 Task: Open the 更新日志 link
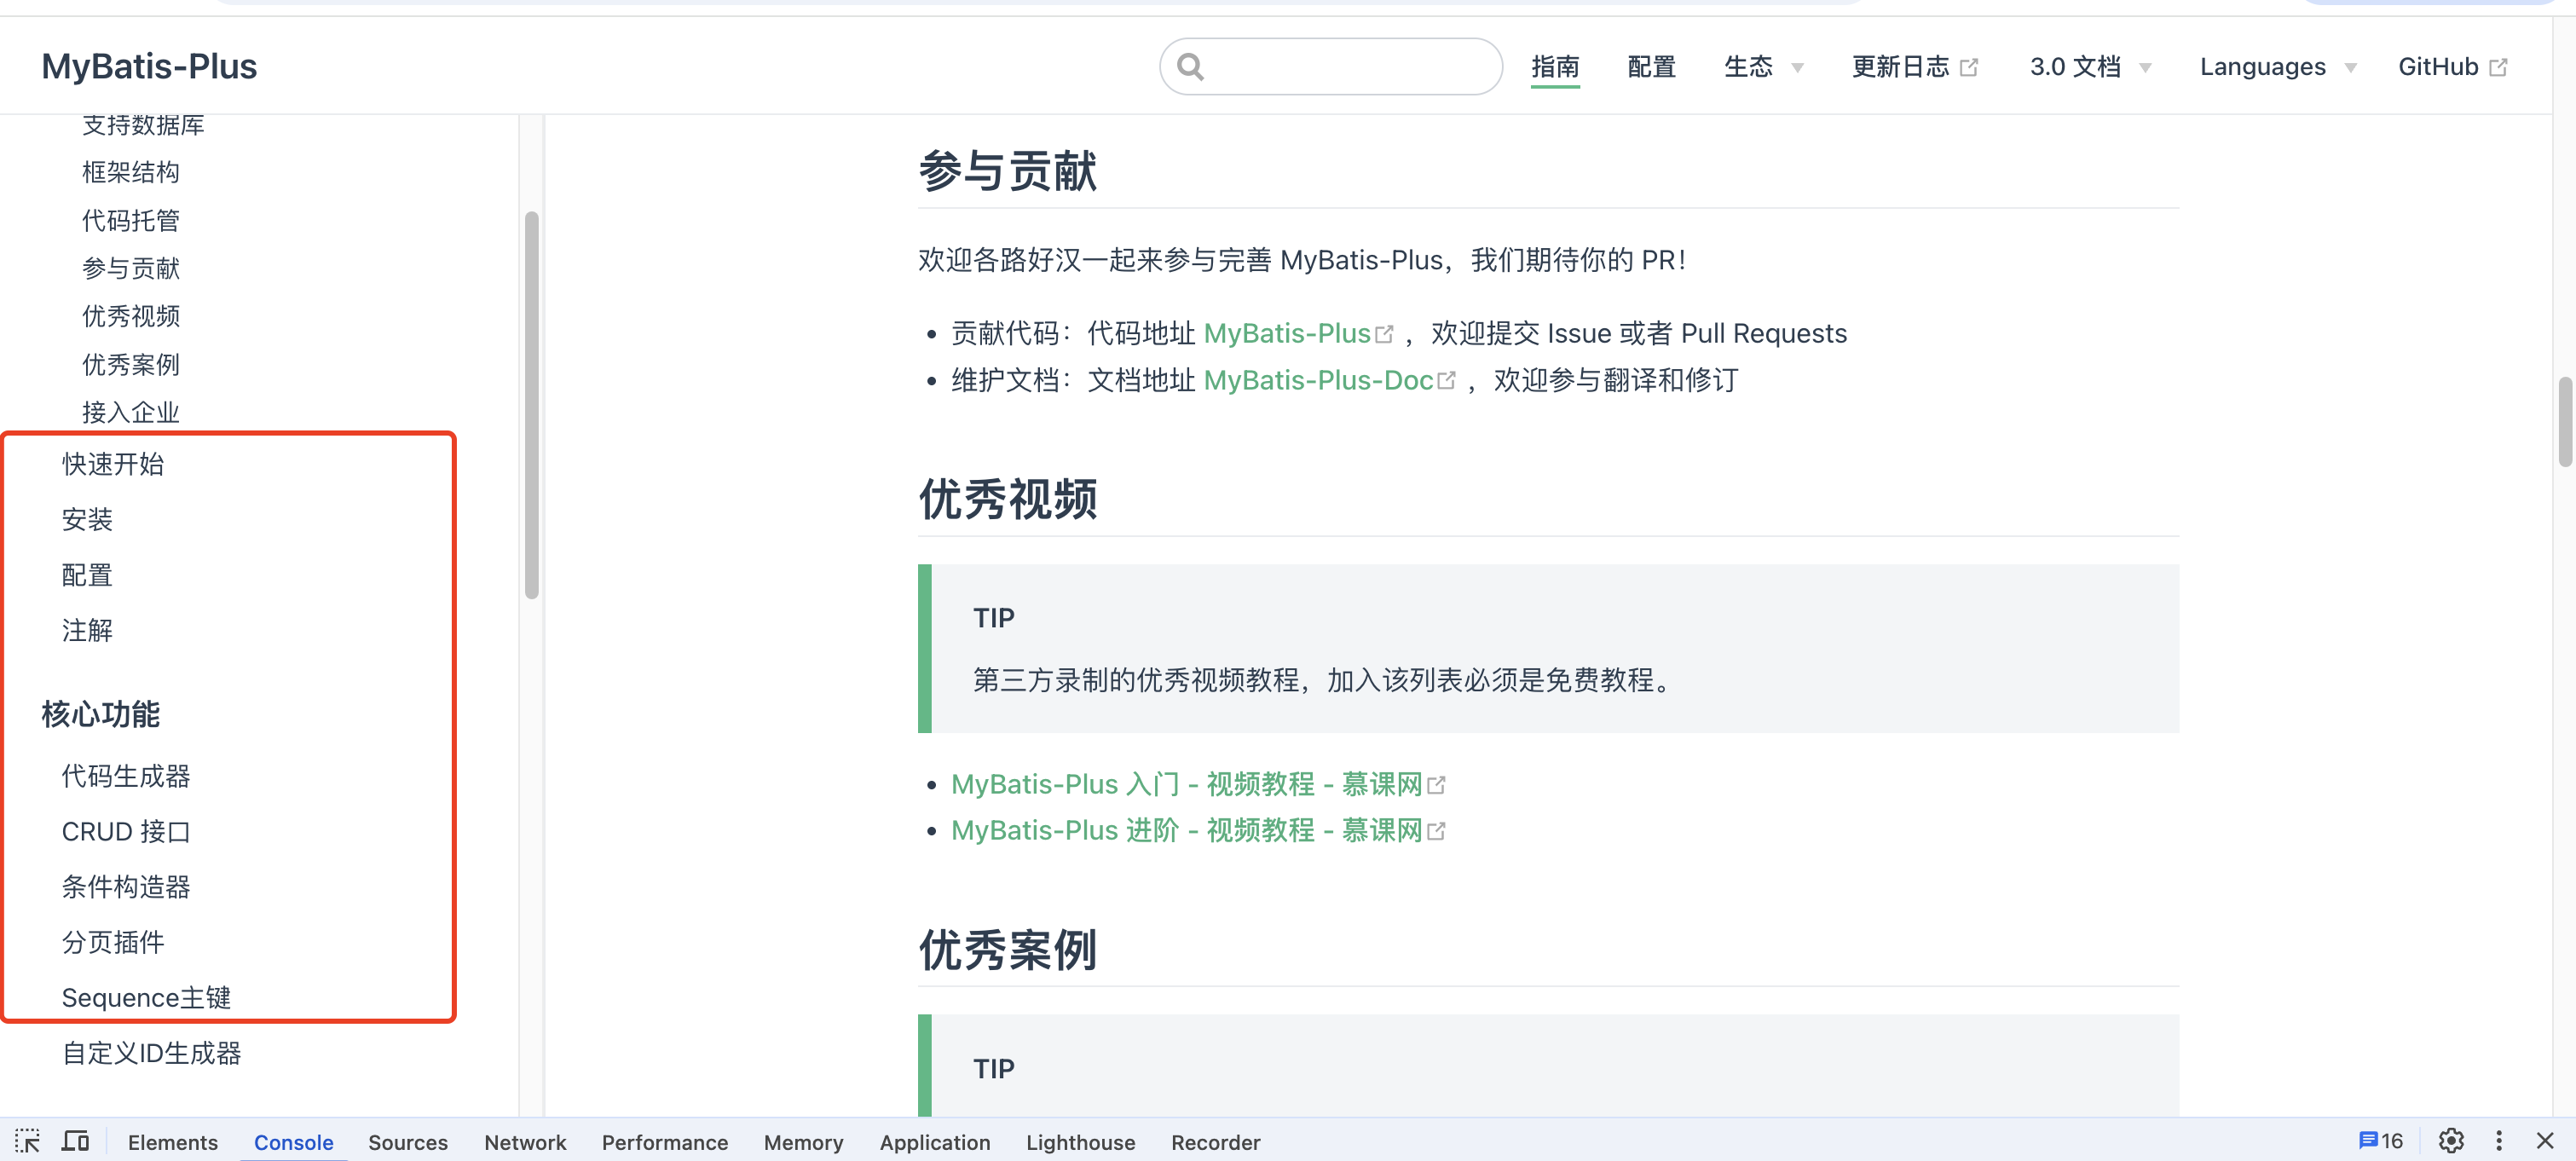pos(1900,67)
